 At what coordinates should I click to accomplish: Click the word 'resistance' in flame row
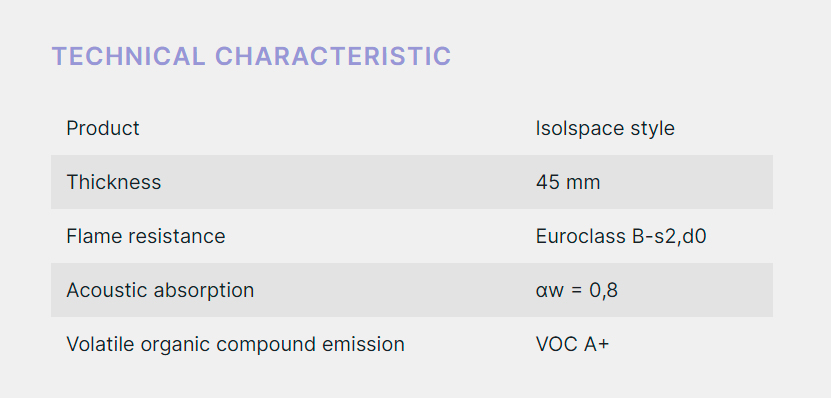(x=177, y=236)
